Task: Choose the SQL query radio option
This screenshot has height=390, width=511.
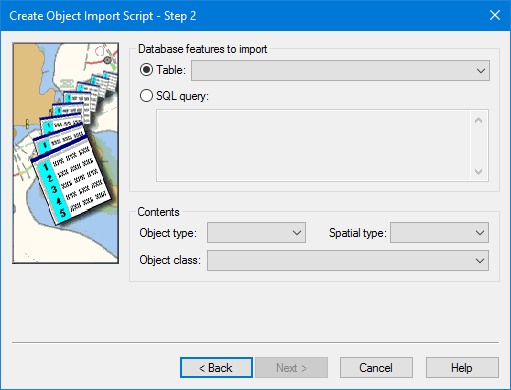Action: point(146,96)
